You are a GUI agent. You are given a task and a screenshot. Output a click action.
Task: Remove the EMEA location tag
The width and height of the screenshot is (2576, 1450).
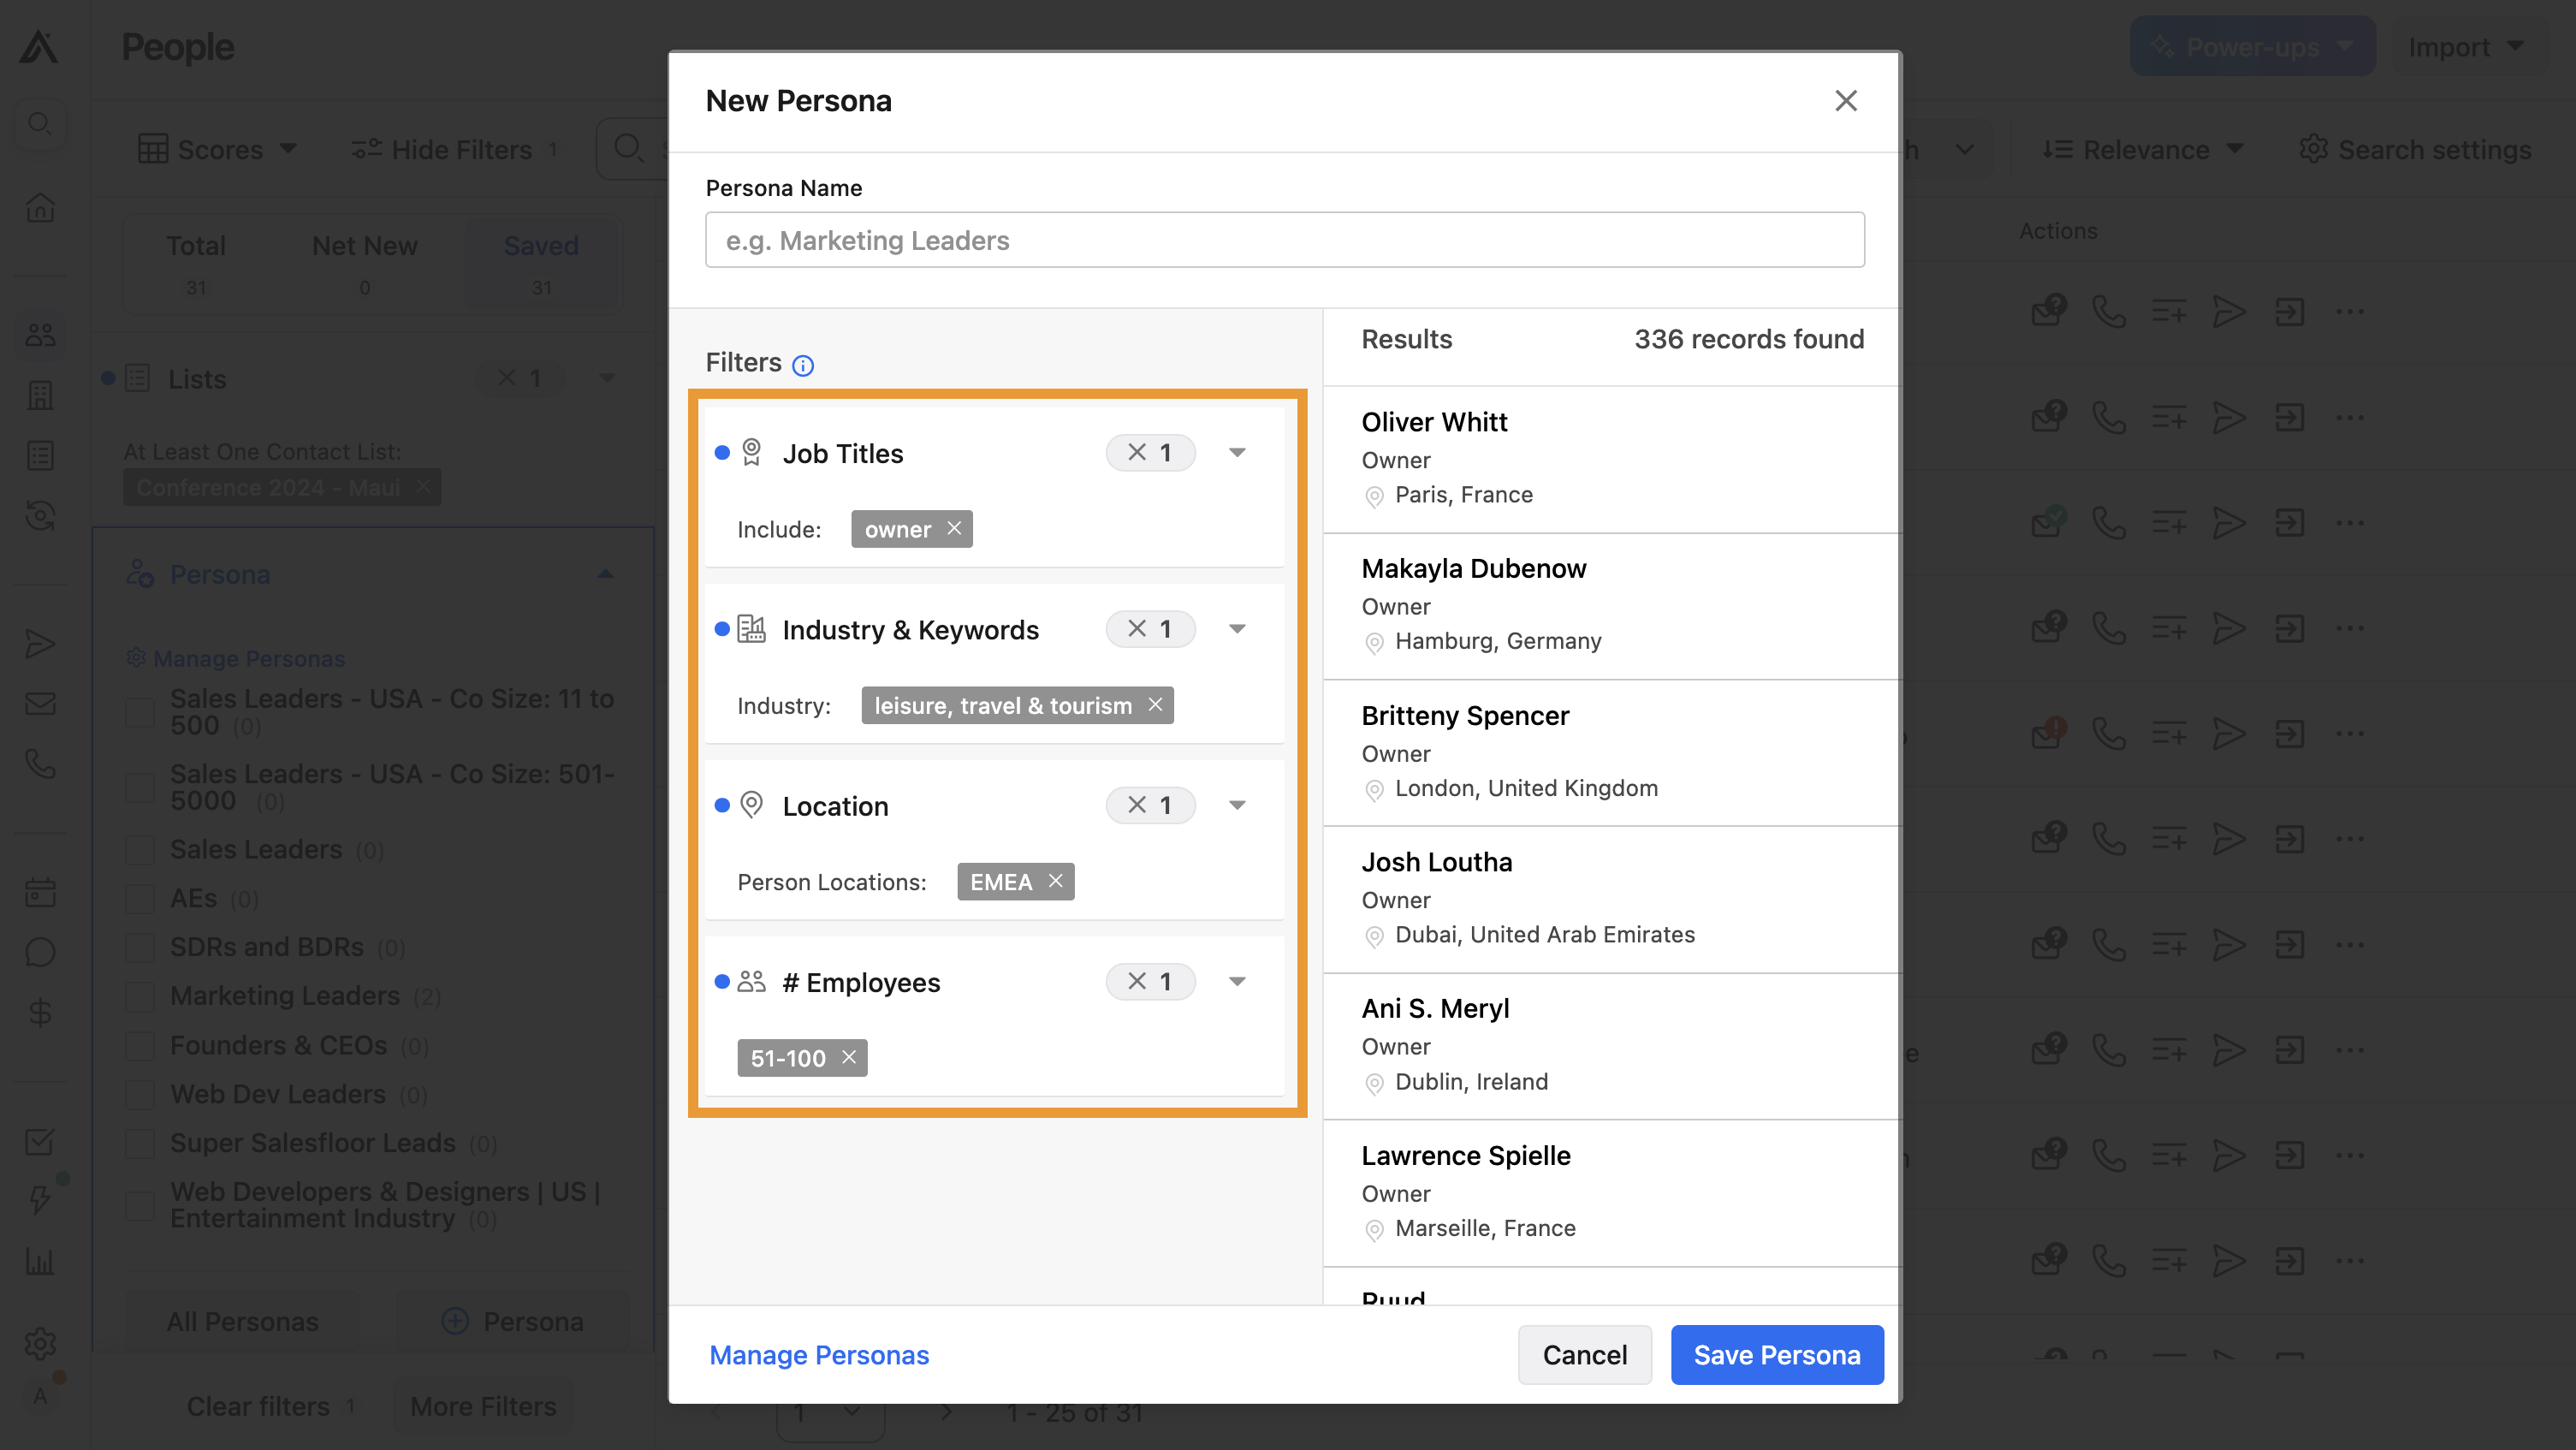pyautogui.click(x=1055, y=881)
